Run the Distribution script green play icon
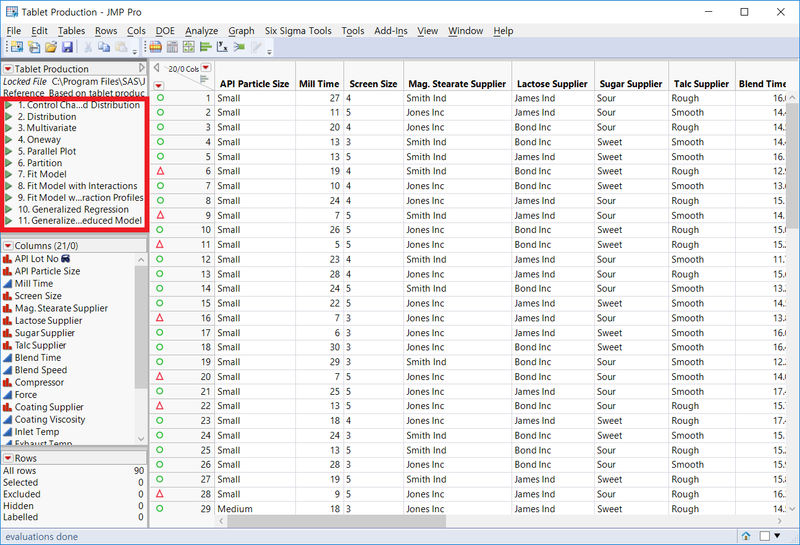The width and height of the screenshot is (800, 545). coord(9,117)
